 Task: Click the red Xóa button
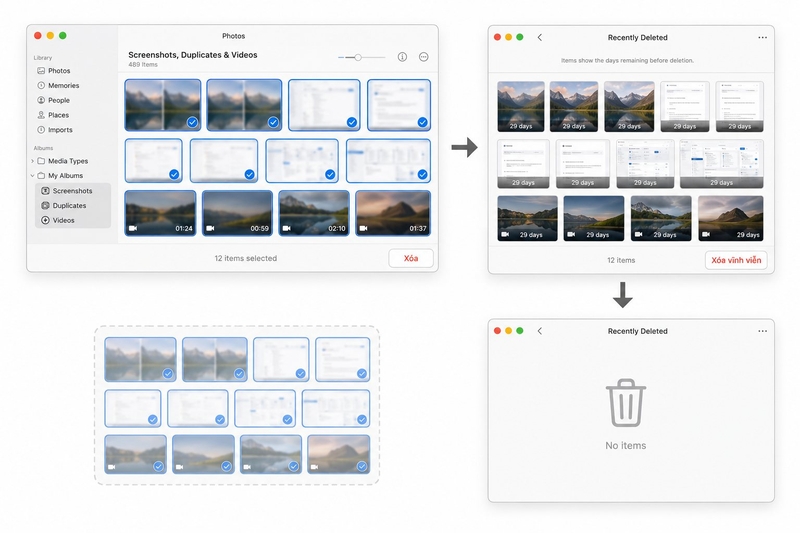click(x=411, y=258)
